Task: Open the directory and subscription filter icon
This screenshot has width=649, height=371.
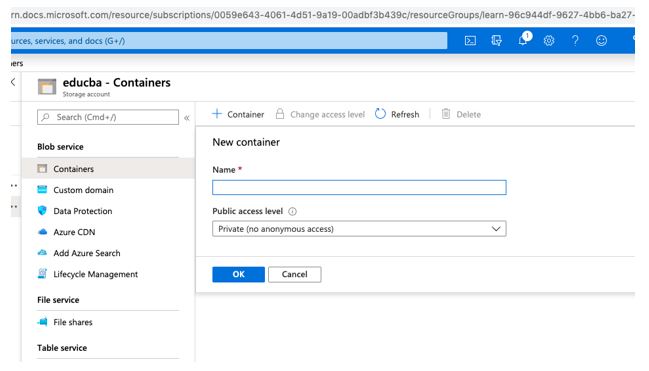Action: pyautogui.click(x=496, y=41)
